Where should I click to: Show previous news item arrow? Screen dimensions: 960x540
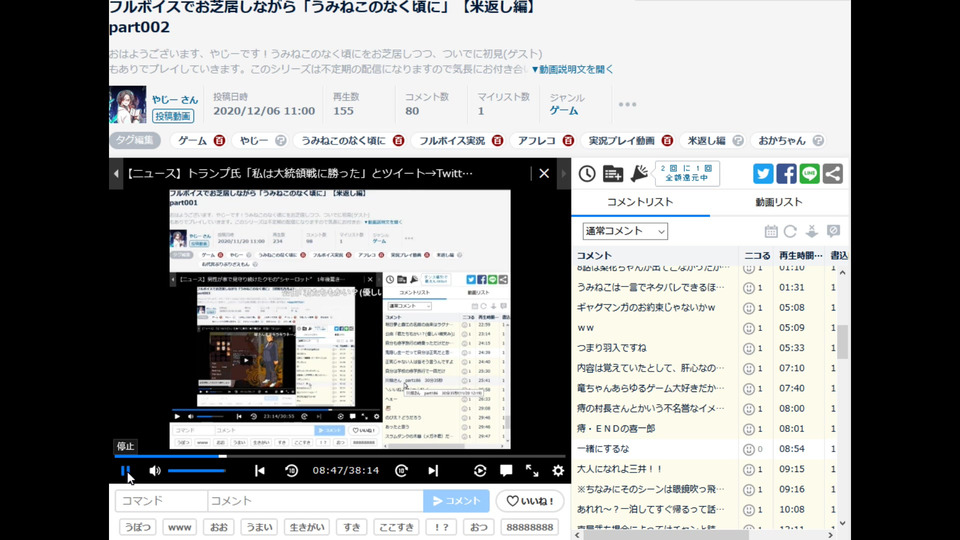116,173
